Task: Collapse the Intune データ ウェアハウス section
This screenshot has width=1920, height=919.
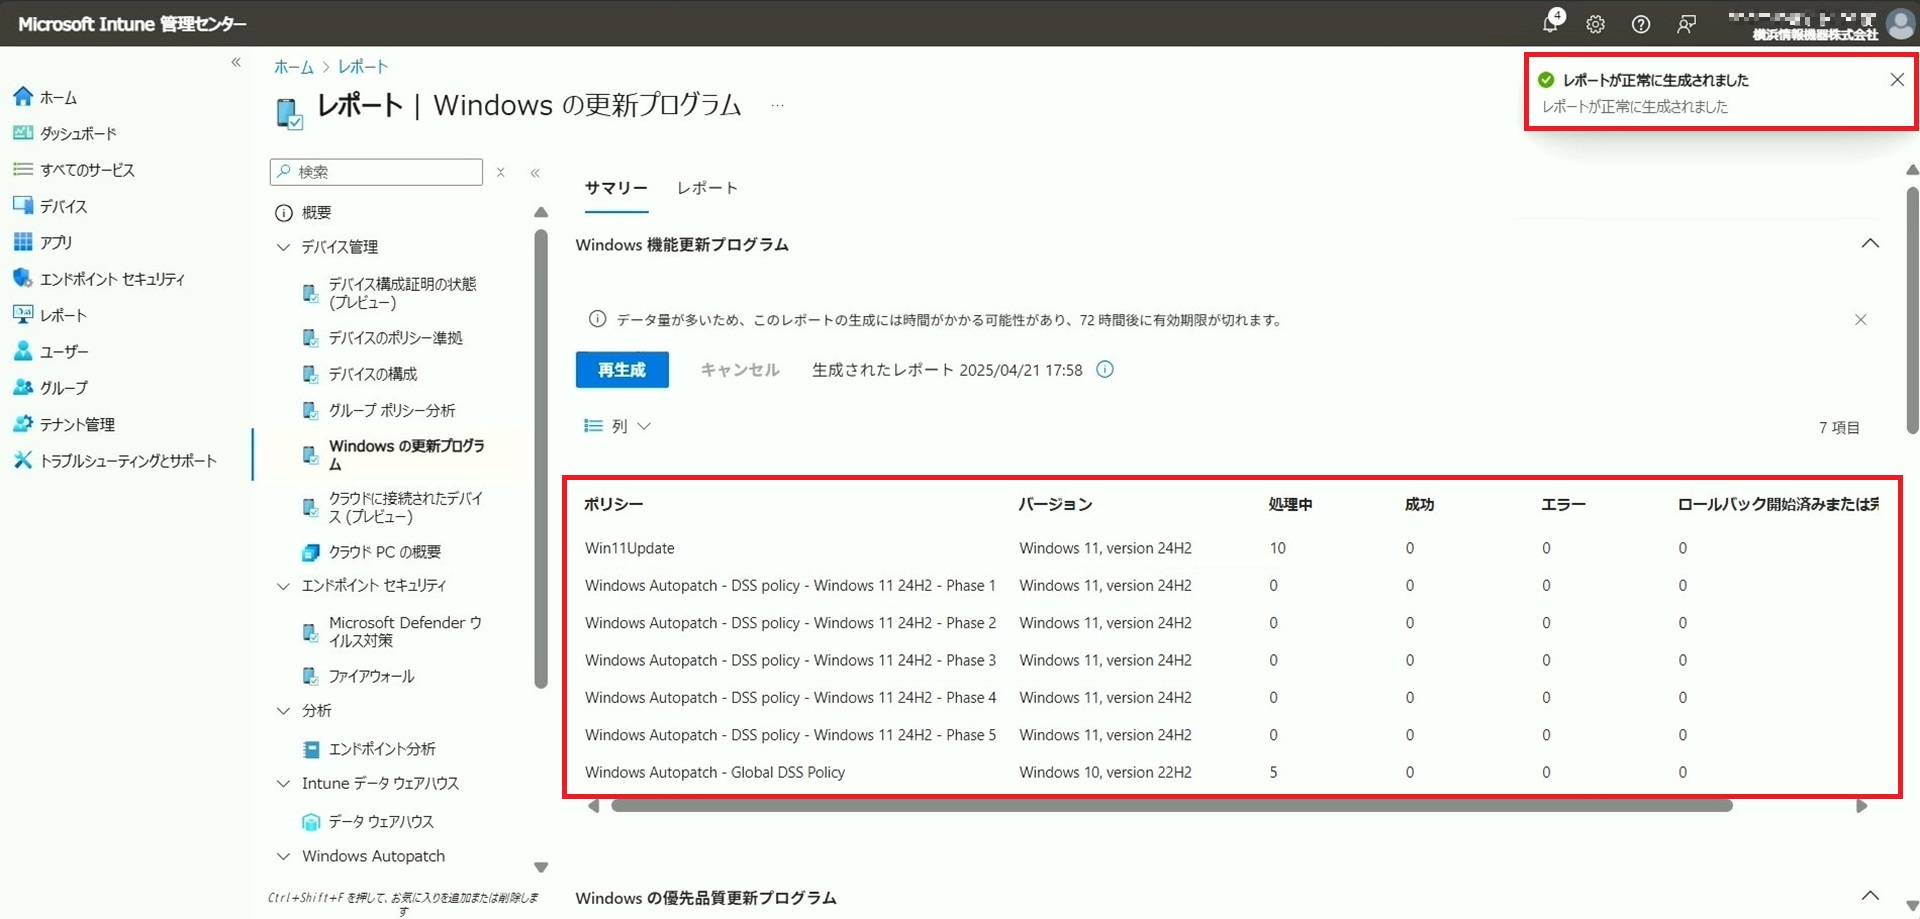Action: (x=283, y=783)
